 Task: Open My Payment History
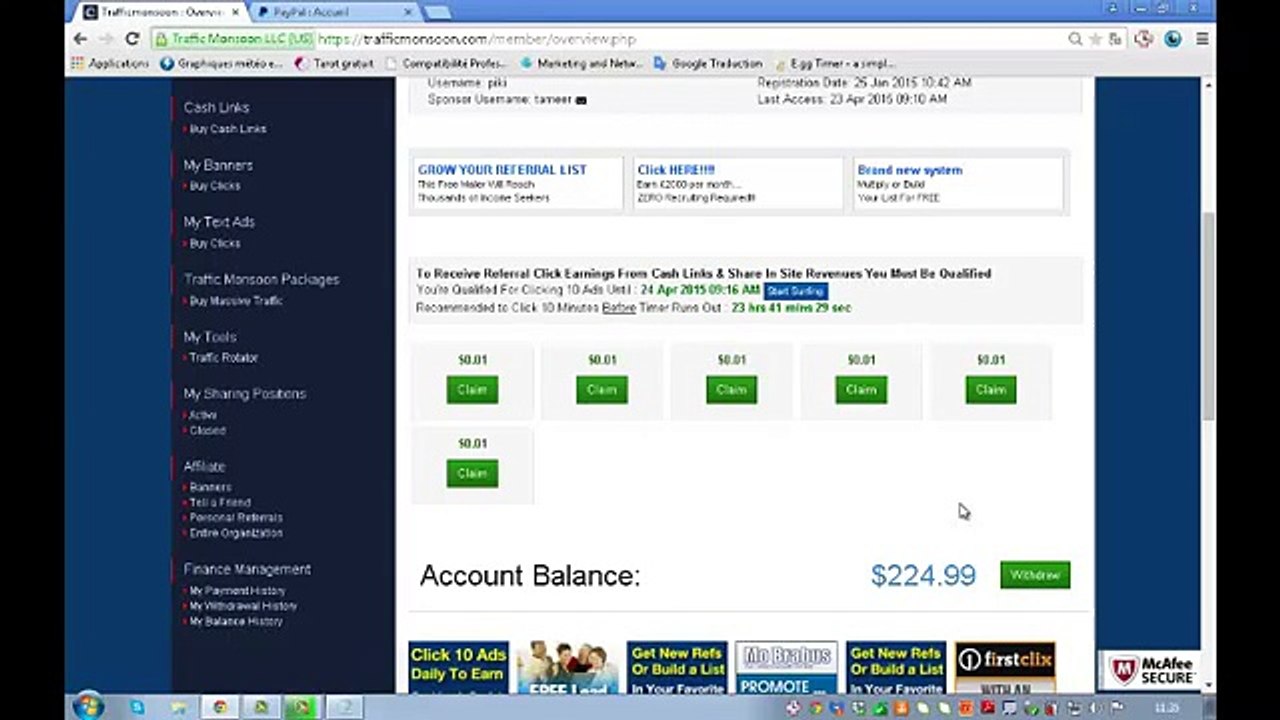coord(237,591)
